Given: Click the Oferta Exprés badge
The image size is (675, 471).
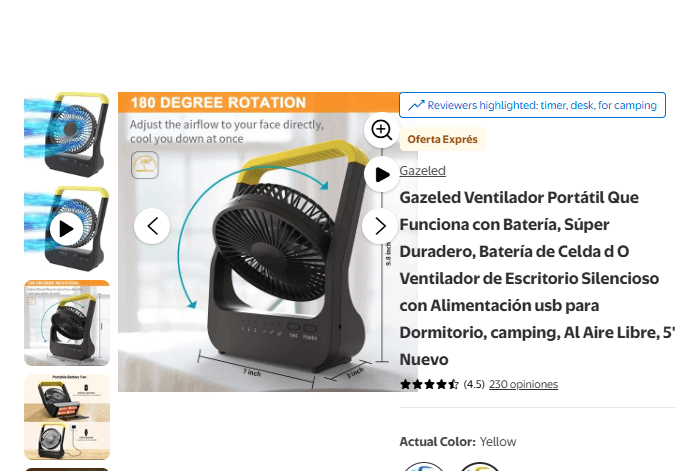Looking at the screenshot, I should tap(443, 139).
